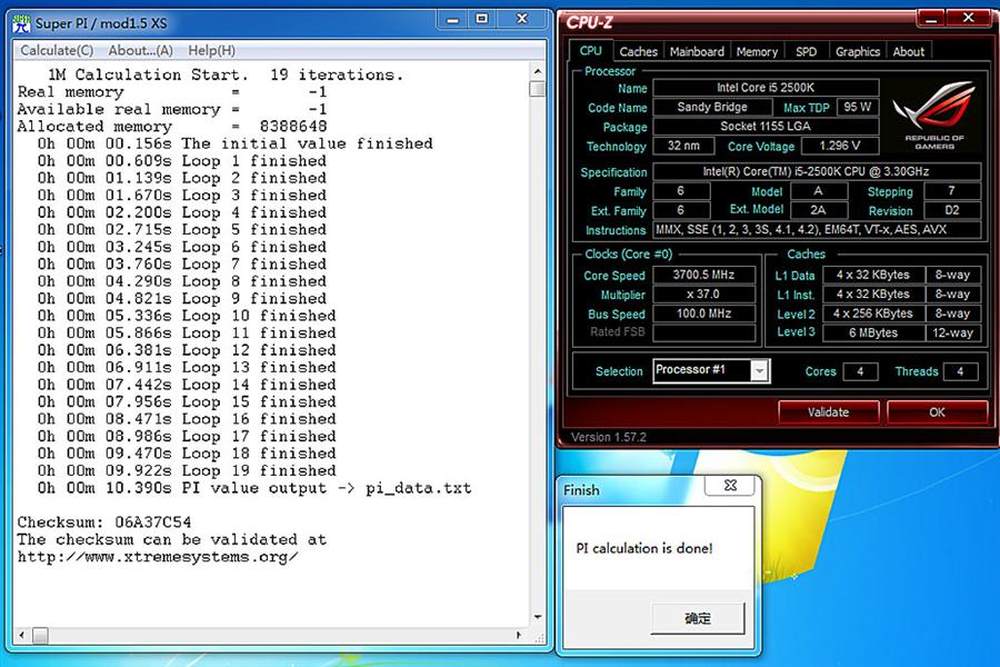
Task: Click the Super PI app icon in title bar
Action: pos(22,24)
